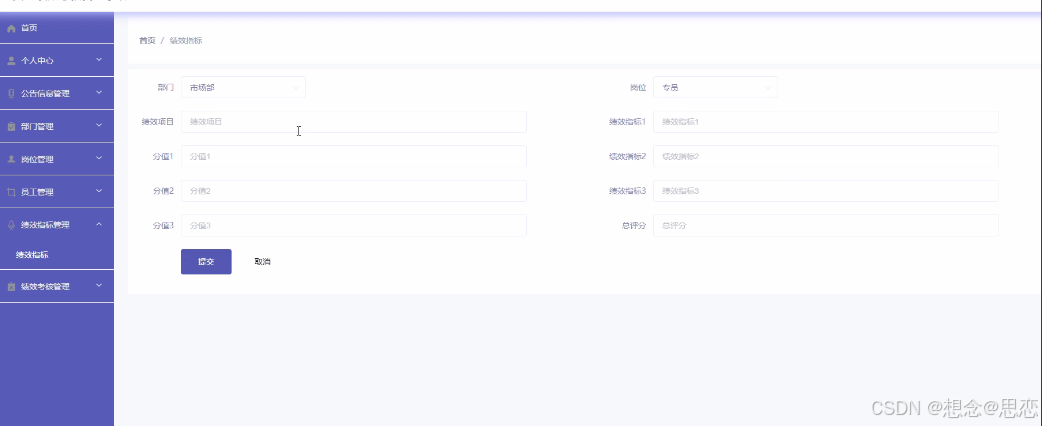The width and height of the screenshot is (1042, 426).
Task: Click the icon beside 绩效考核管理
Action: click(x=11, y=286)
